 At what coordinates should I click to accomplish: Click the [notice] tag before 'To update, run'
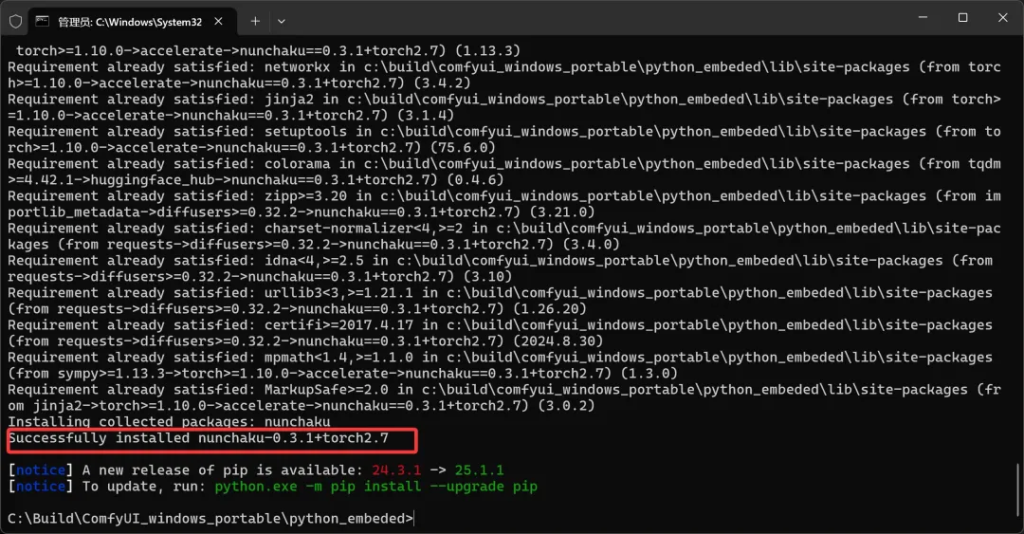(40, 486)
